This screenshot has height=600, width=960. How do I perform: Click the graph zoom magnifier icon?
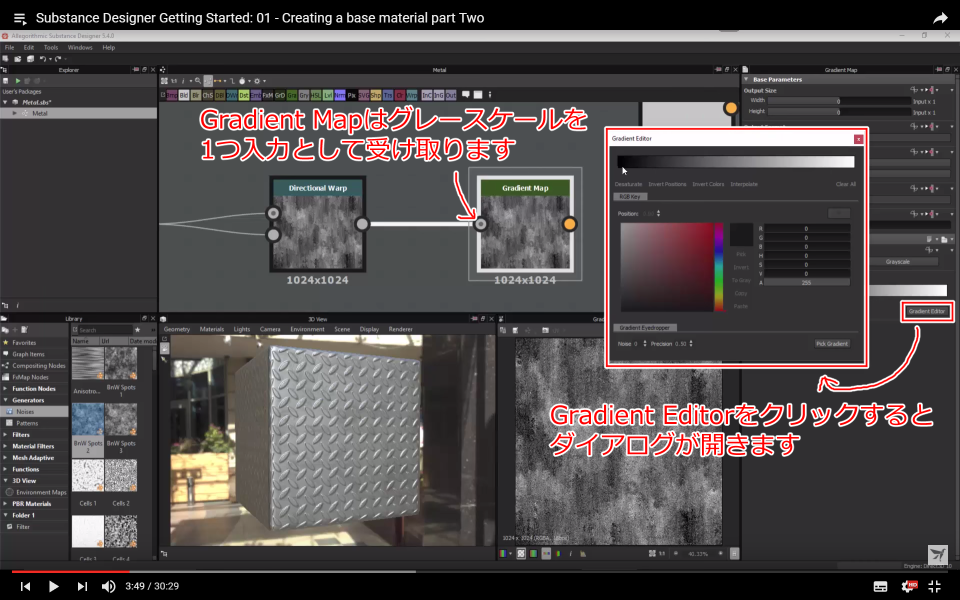click(198, 81)
